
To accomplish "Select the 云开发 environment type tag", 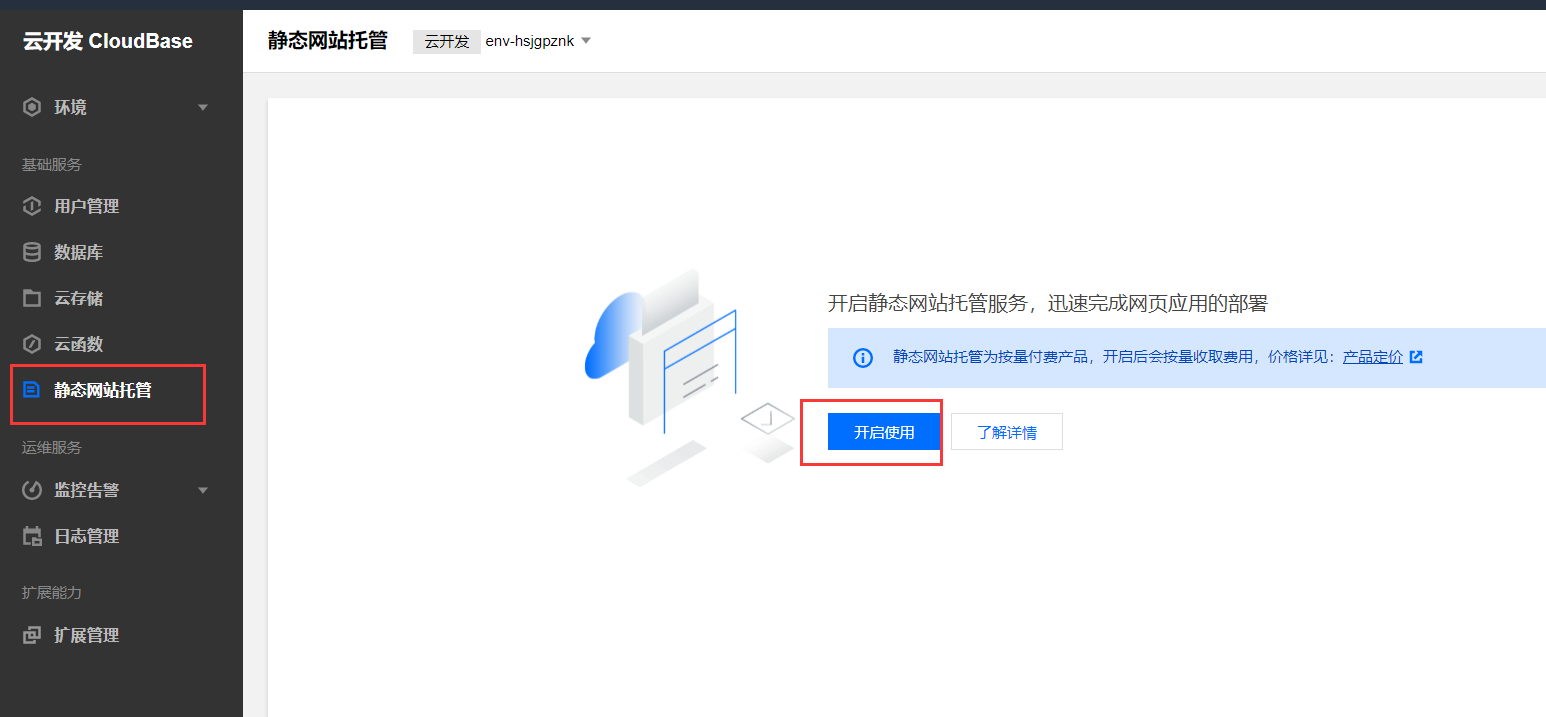I will point(446,41).
